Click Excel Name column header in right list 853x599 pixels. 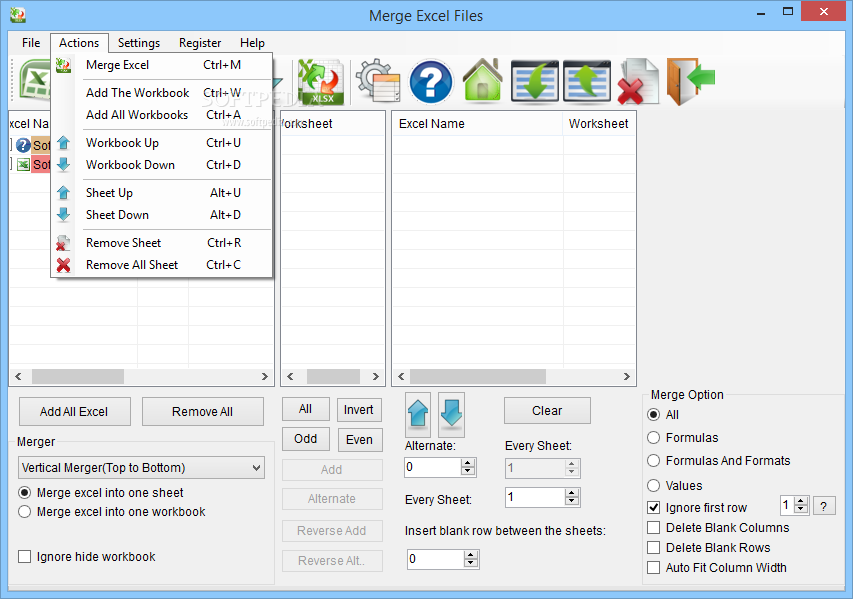click(x=478, y=123)
